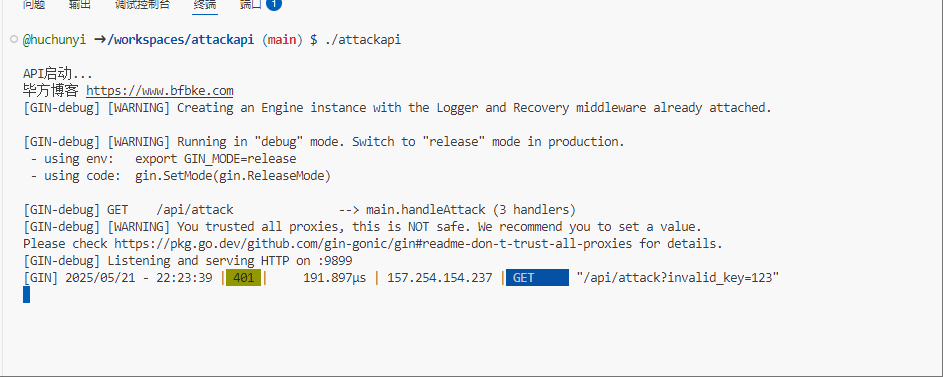Screen dimensions: 943x377
Task: Click the blue terminal cursor block
Action: 26,295
